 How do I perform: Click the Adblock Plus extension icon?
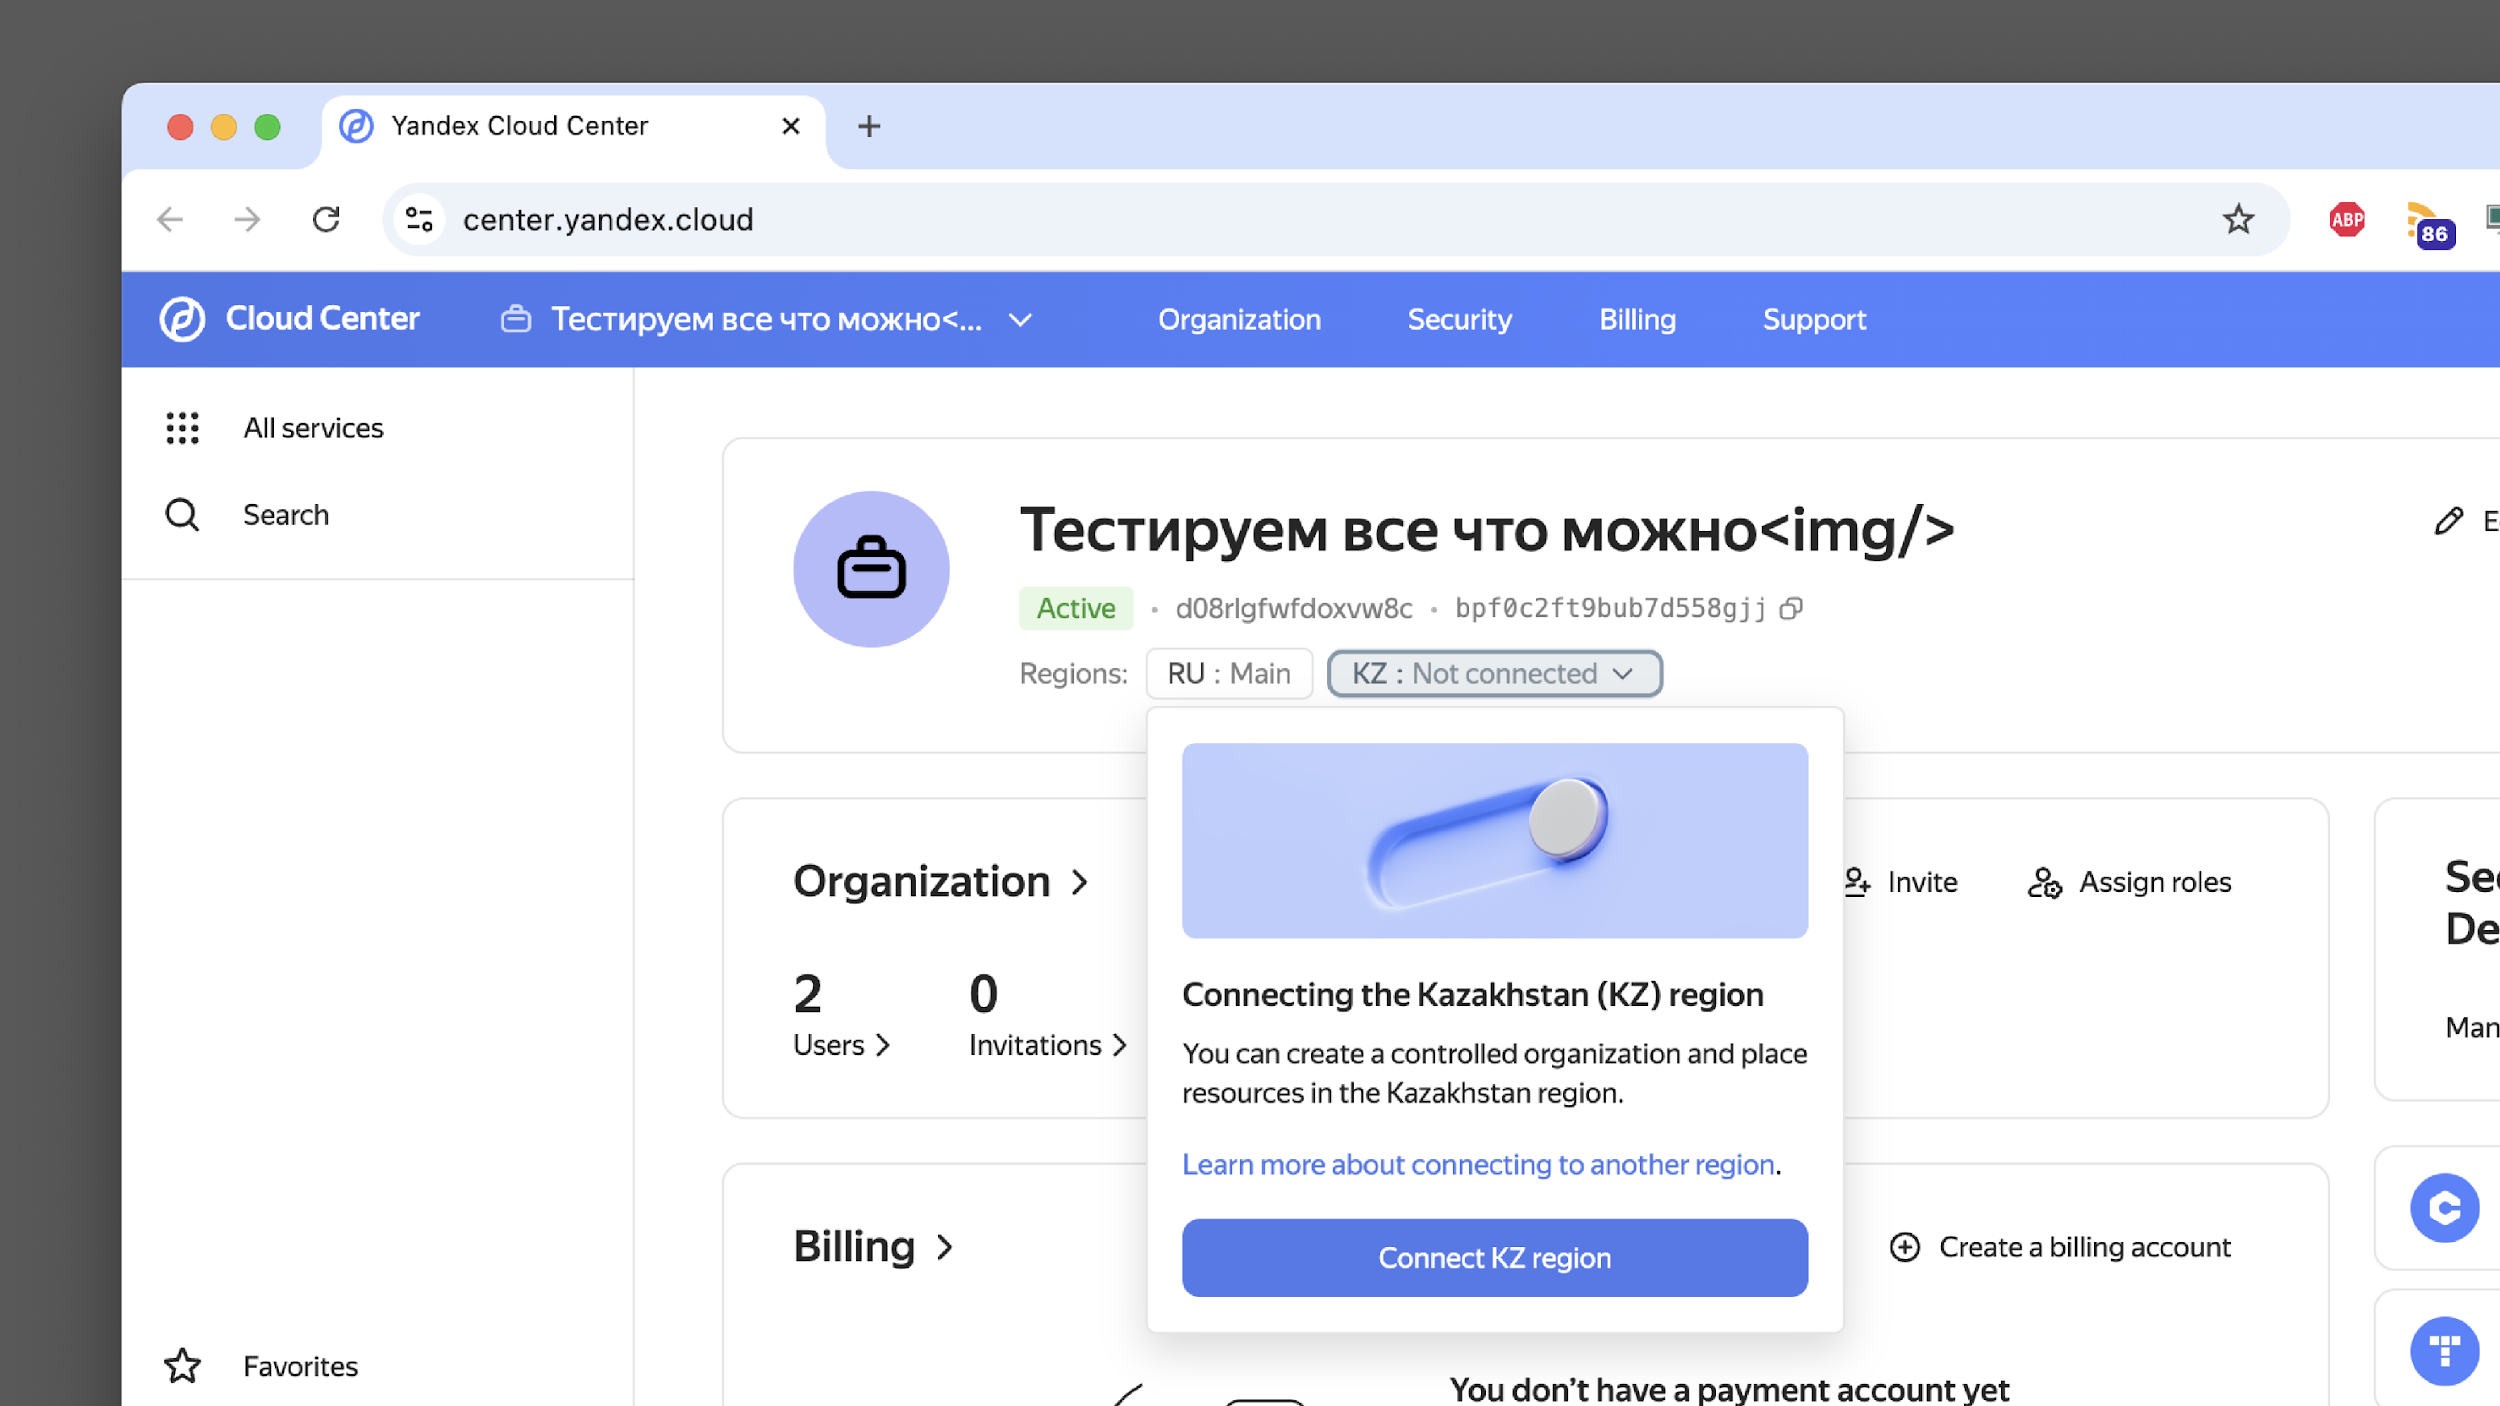pyautogui.click(x=2347, y=219)
